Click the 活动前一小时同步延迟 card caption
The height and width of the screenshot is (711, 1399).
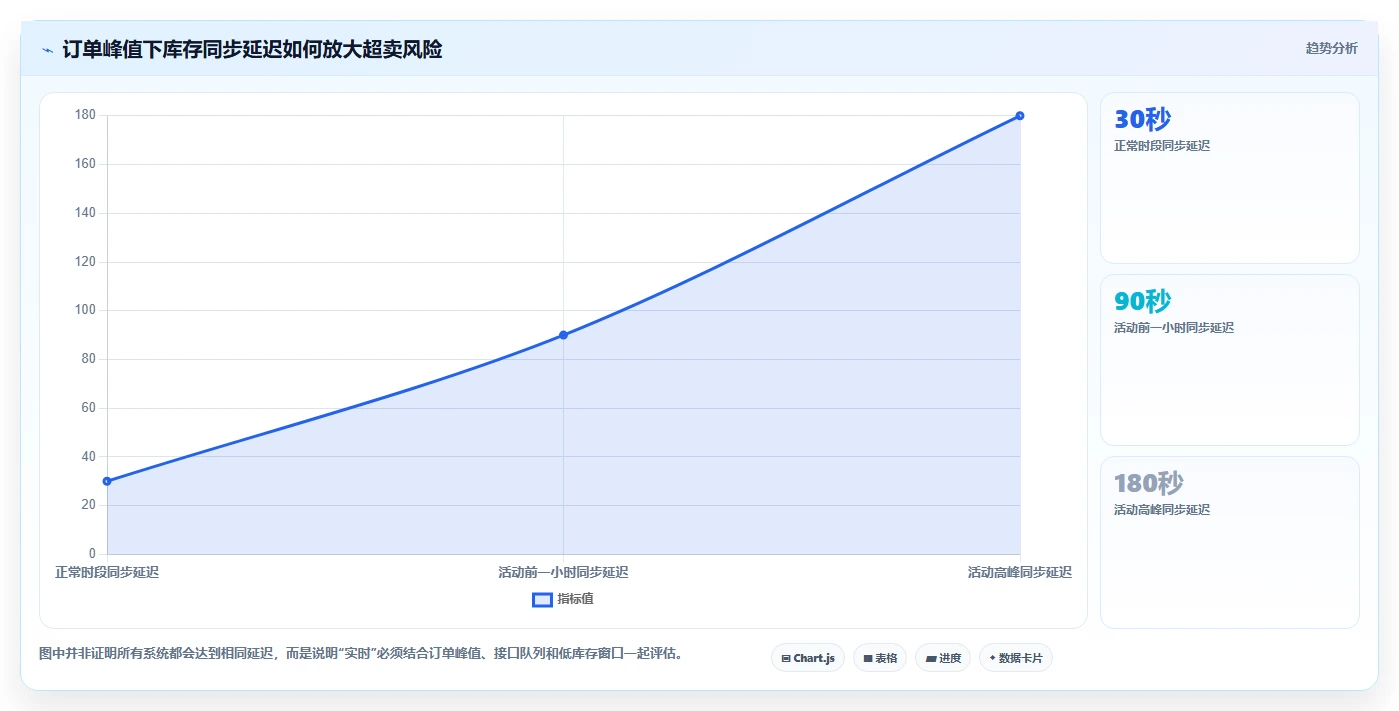tap(1174, 328)
